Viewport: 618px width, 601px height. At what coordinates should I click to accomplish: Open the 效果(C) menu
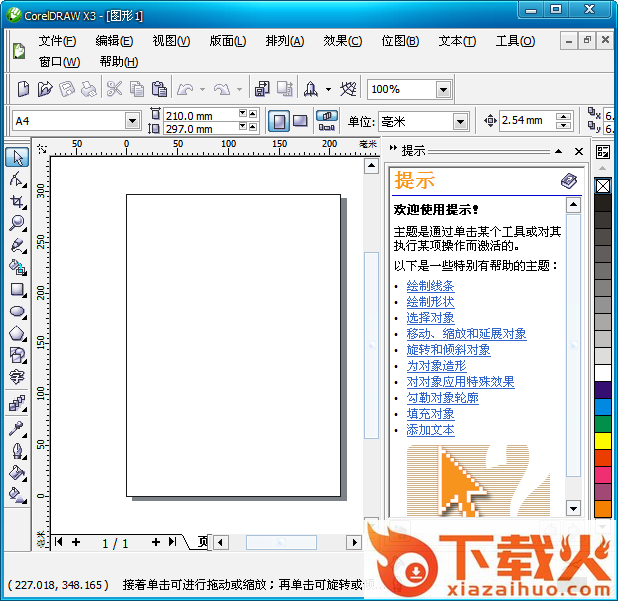(x=343, y=41)
